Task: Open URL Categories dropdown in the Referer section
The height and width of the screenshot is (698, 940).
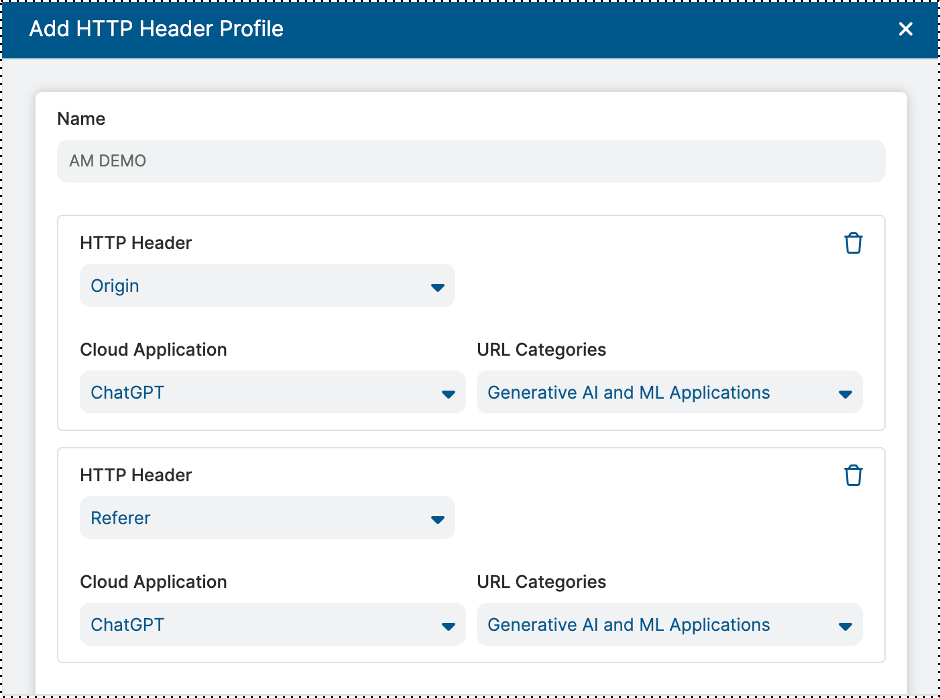Action: (669, 625)
